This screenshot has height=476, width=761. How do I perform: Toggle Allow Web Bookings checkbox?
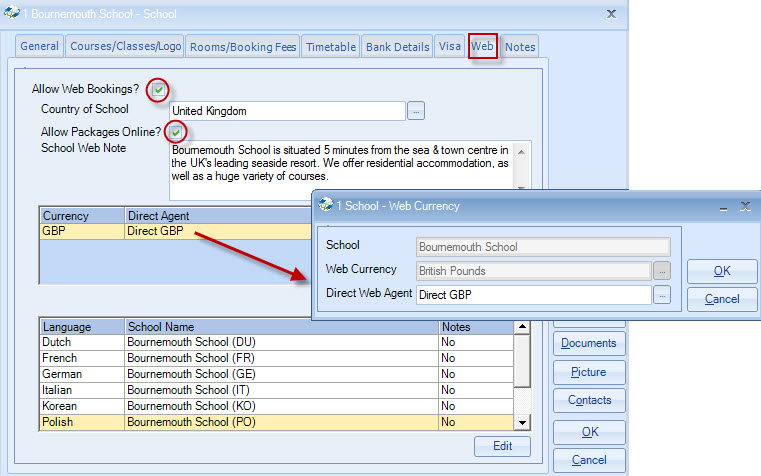click(x=157, y=90)
